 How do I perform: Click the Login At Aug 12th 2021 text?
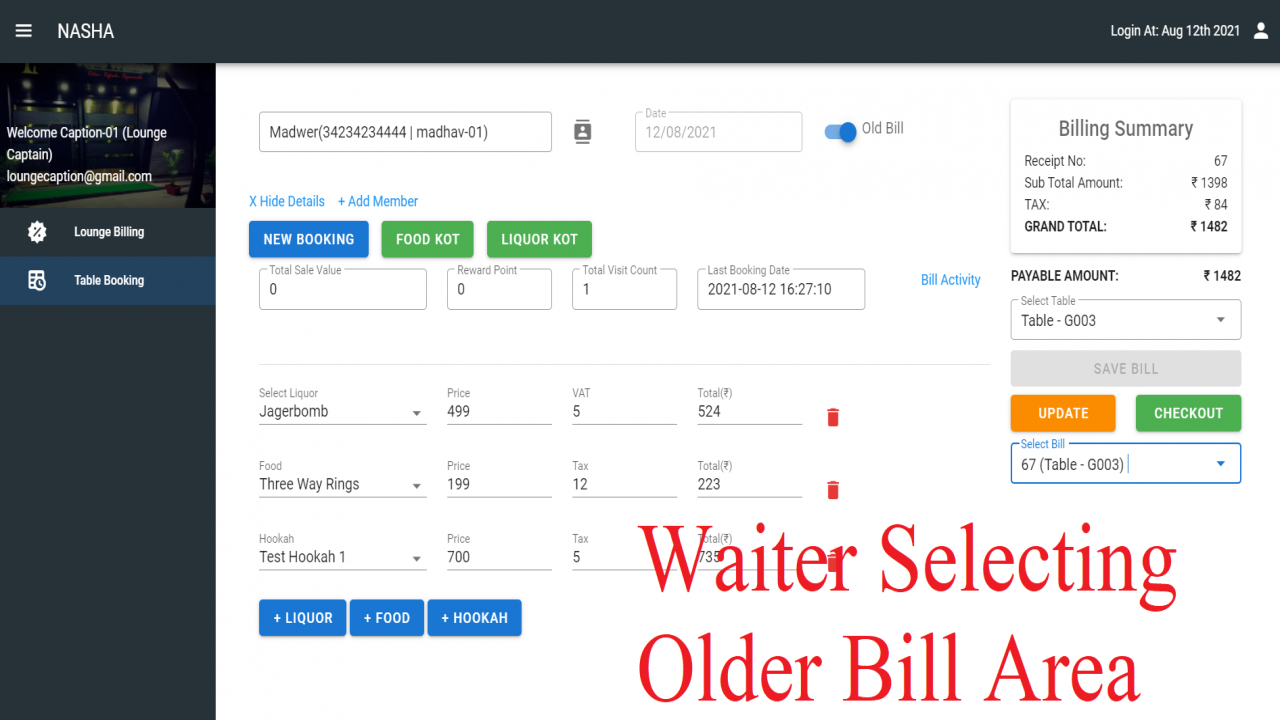click(x=1175, y=31)
